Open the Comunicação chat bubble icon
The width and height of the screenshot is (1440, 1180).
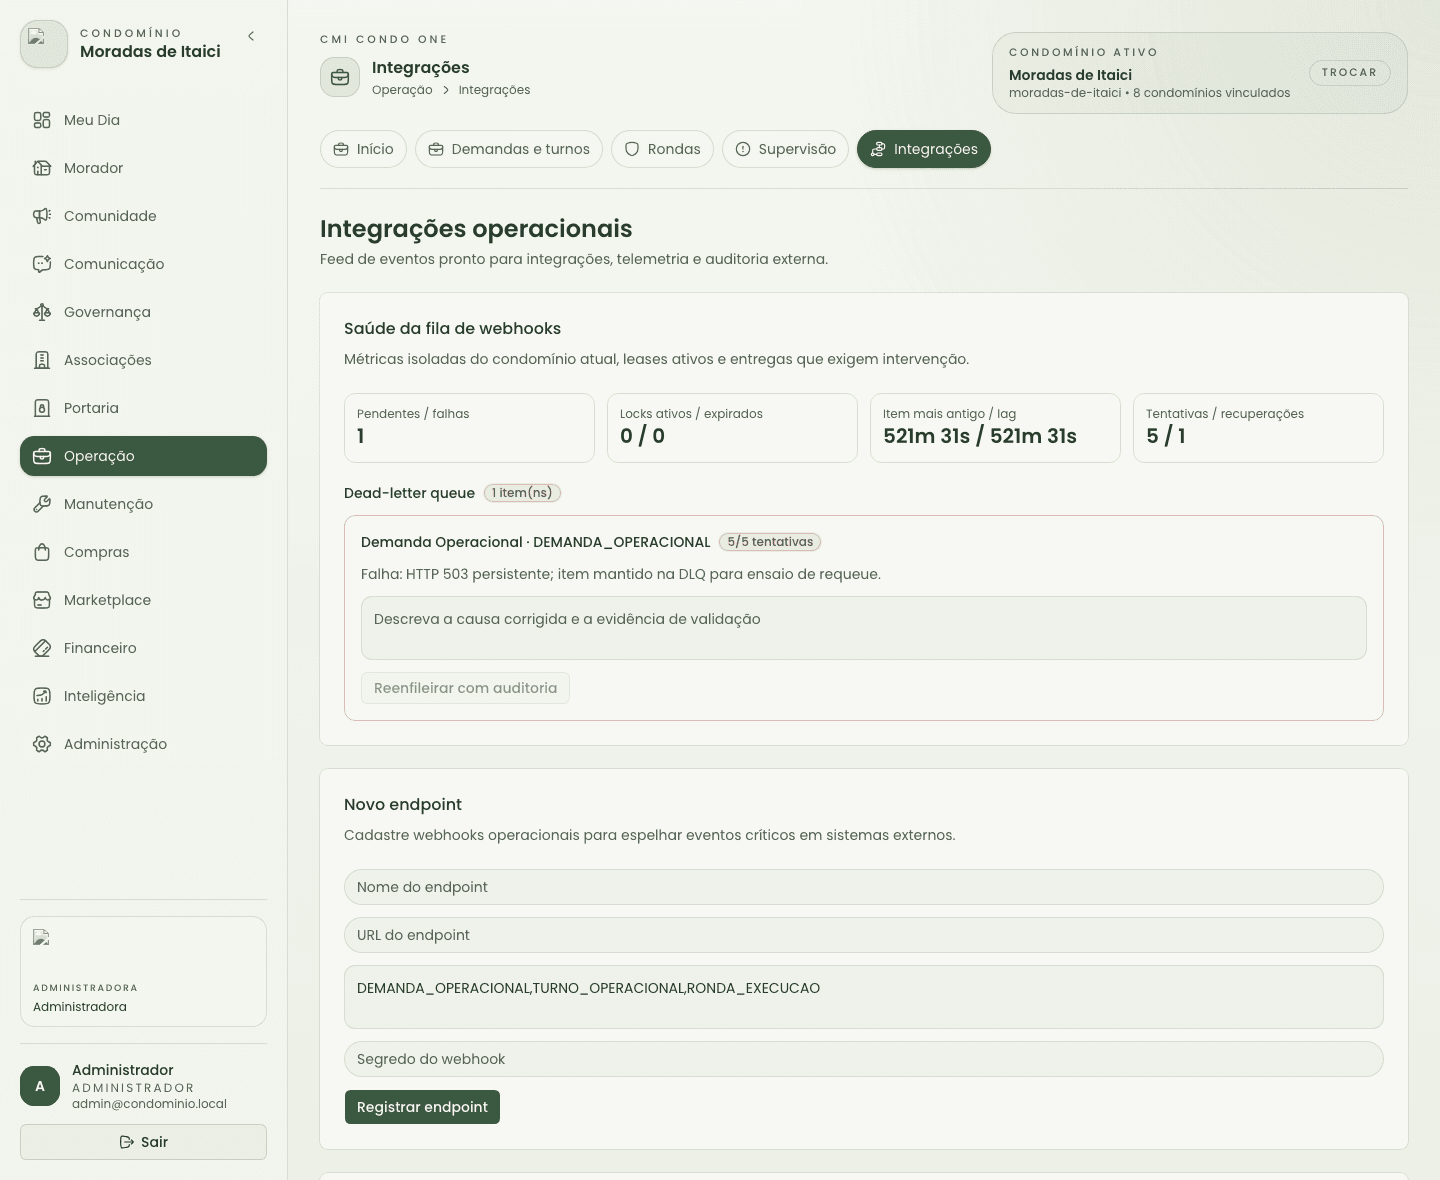tap(42, 264)
